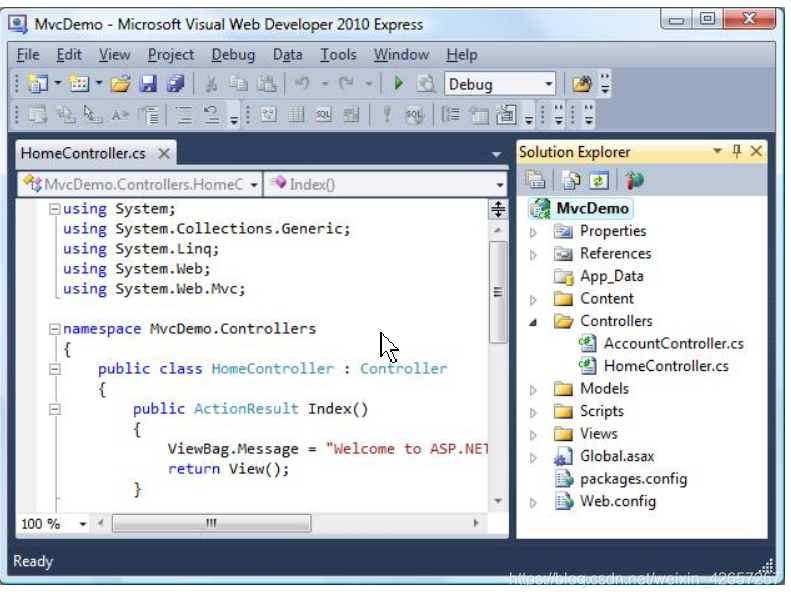Screen dimensions: 791x598
Task: Start debugging with the green play icon
Action: (x=399, y=84)
